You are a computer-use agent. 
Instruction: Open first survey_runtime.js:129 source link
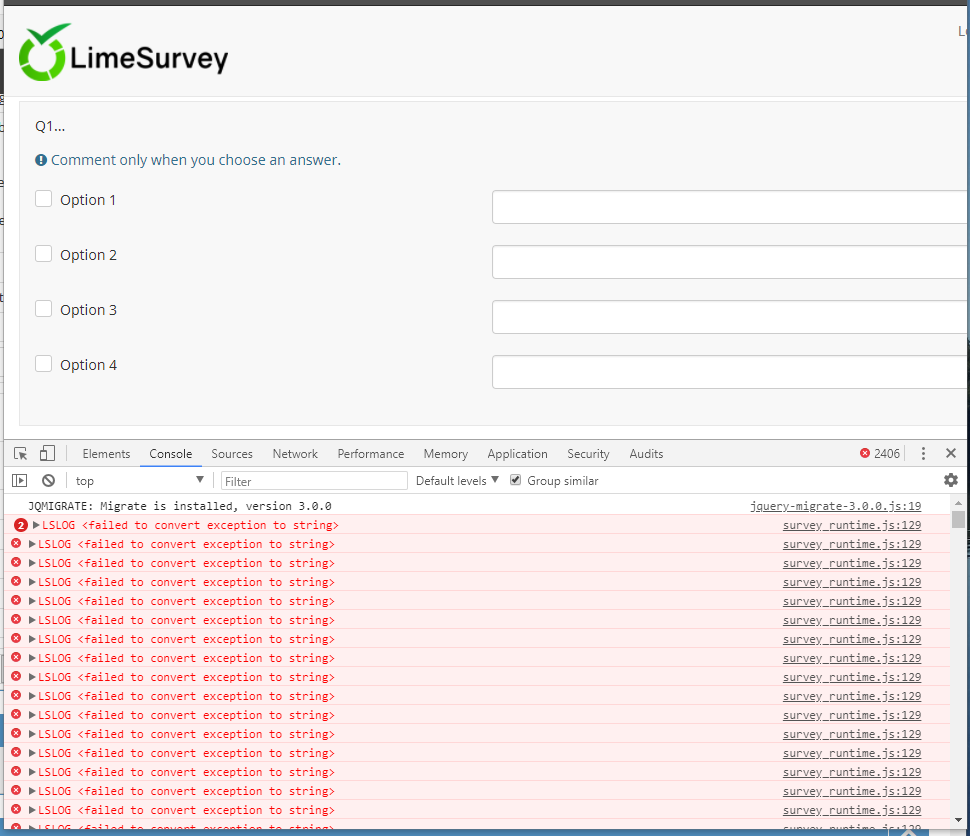coord(851,525)
